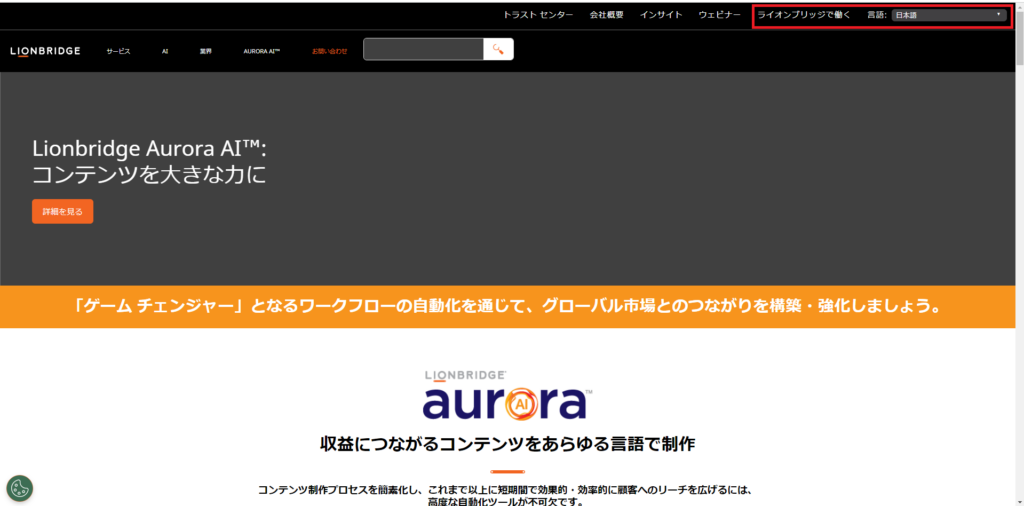Open the AI menu item
The height and width of the screenshot is (506, 1024).
point(165,51)
